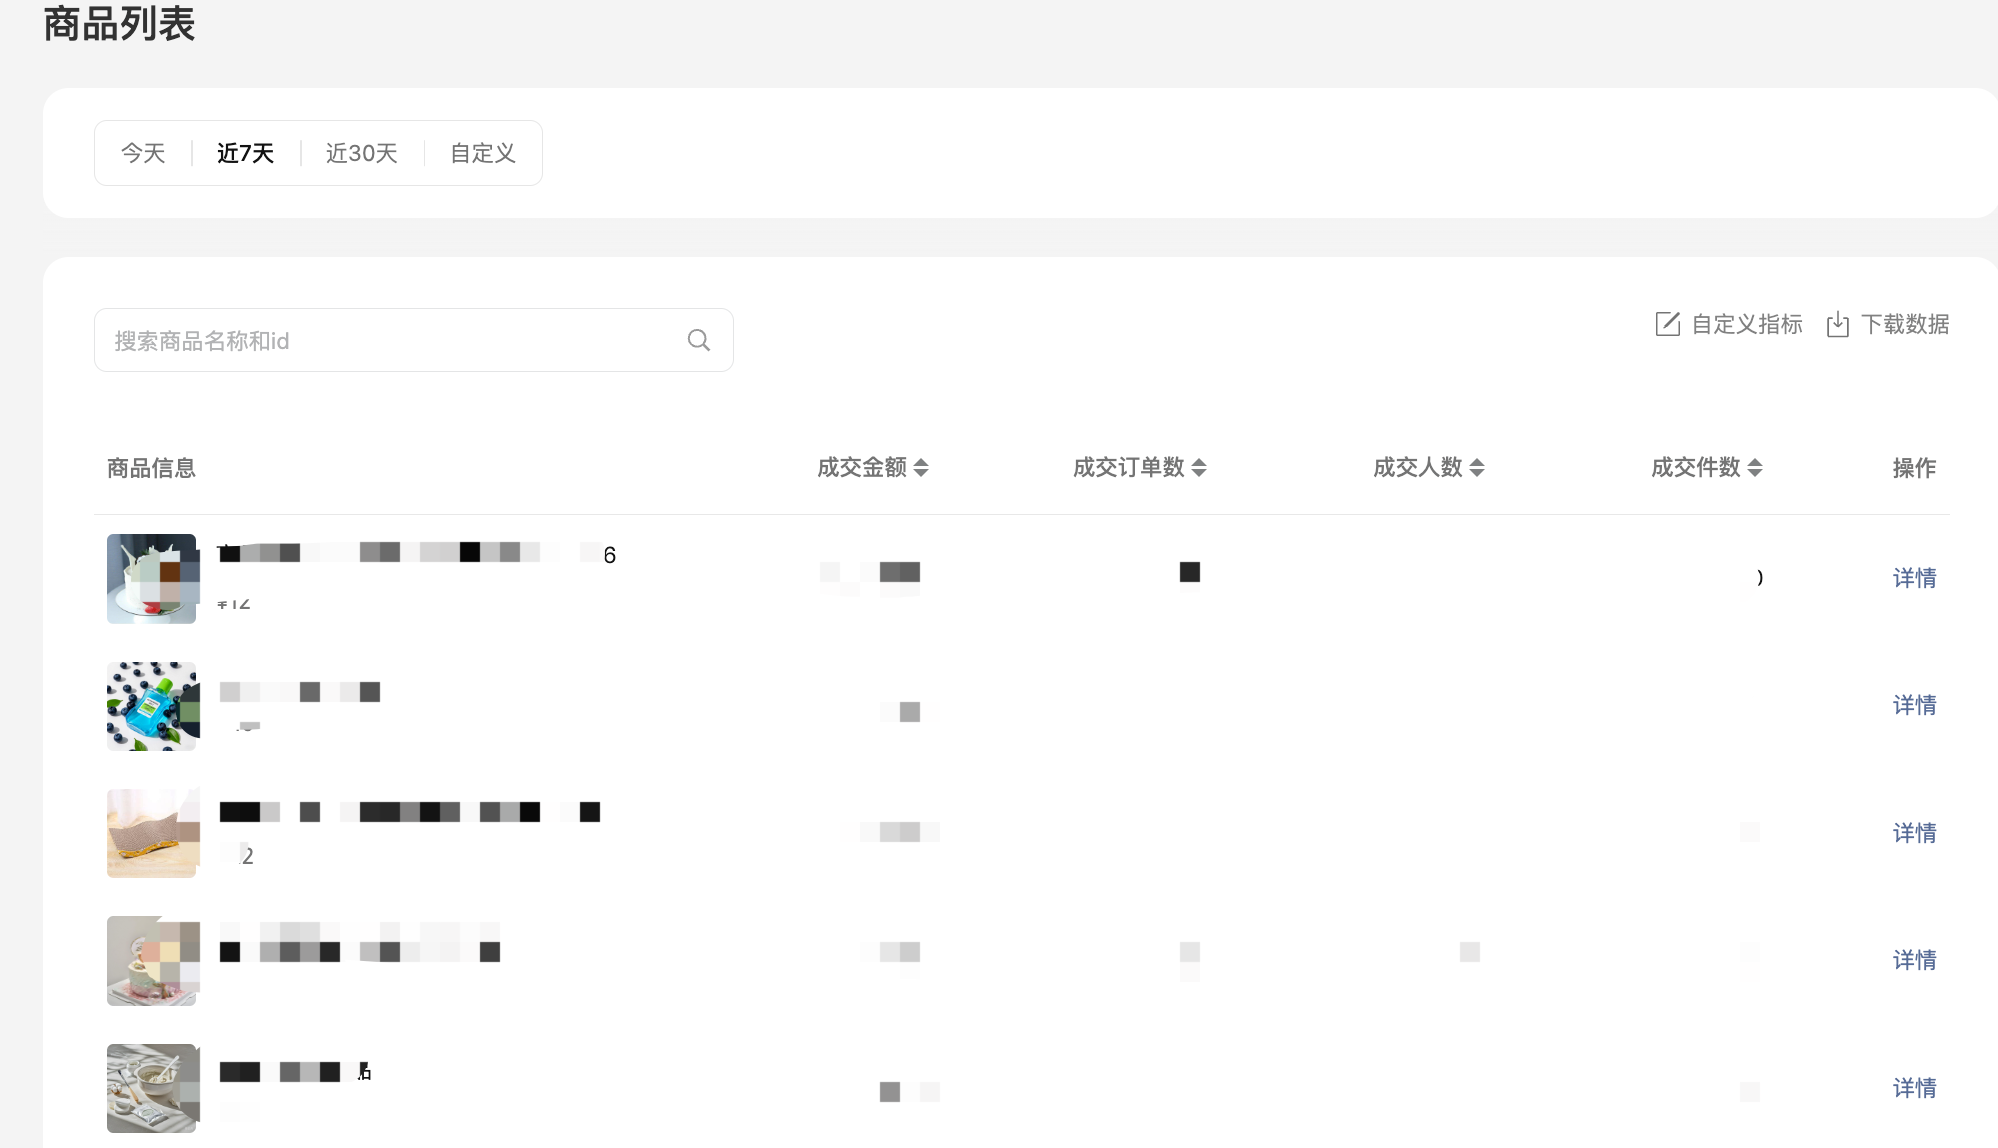Click the 下载数据 text button
Viewport: 1998px width, 1148px height.
point(1904,325)
